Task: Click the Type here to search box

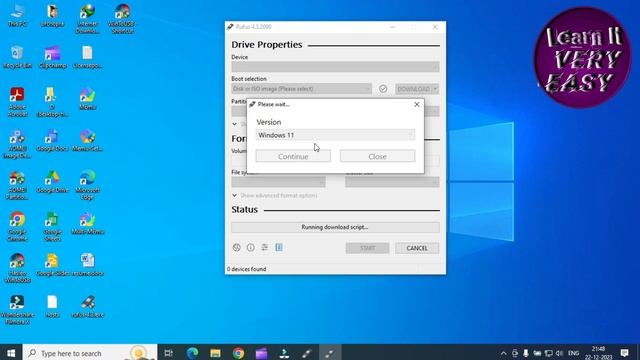Action: [90, 353]
